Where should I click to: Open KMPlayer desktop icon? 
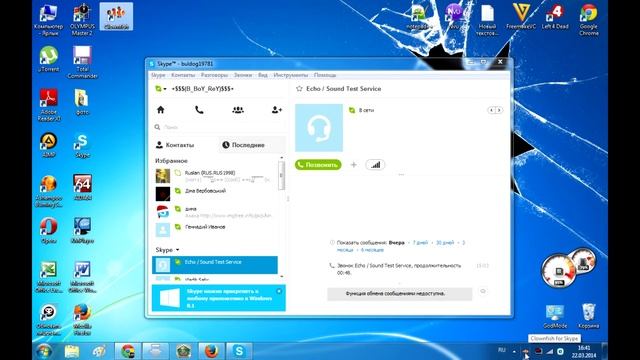pyautogui.click(x=82, y=231)
